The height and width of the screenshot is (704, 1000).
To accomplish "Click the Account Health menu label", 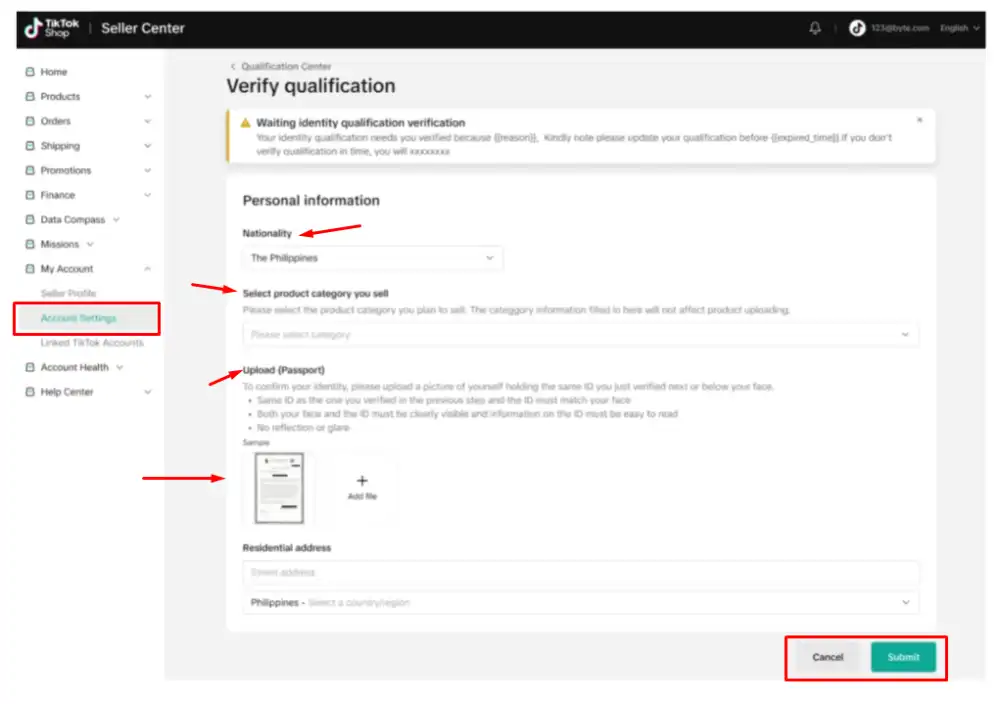I will click(x=75, y=367).
